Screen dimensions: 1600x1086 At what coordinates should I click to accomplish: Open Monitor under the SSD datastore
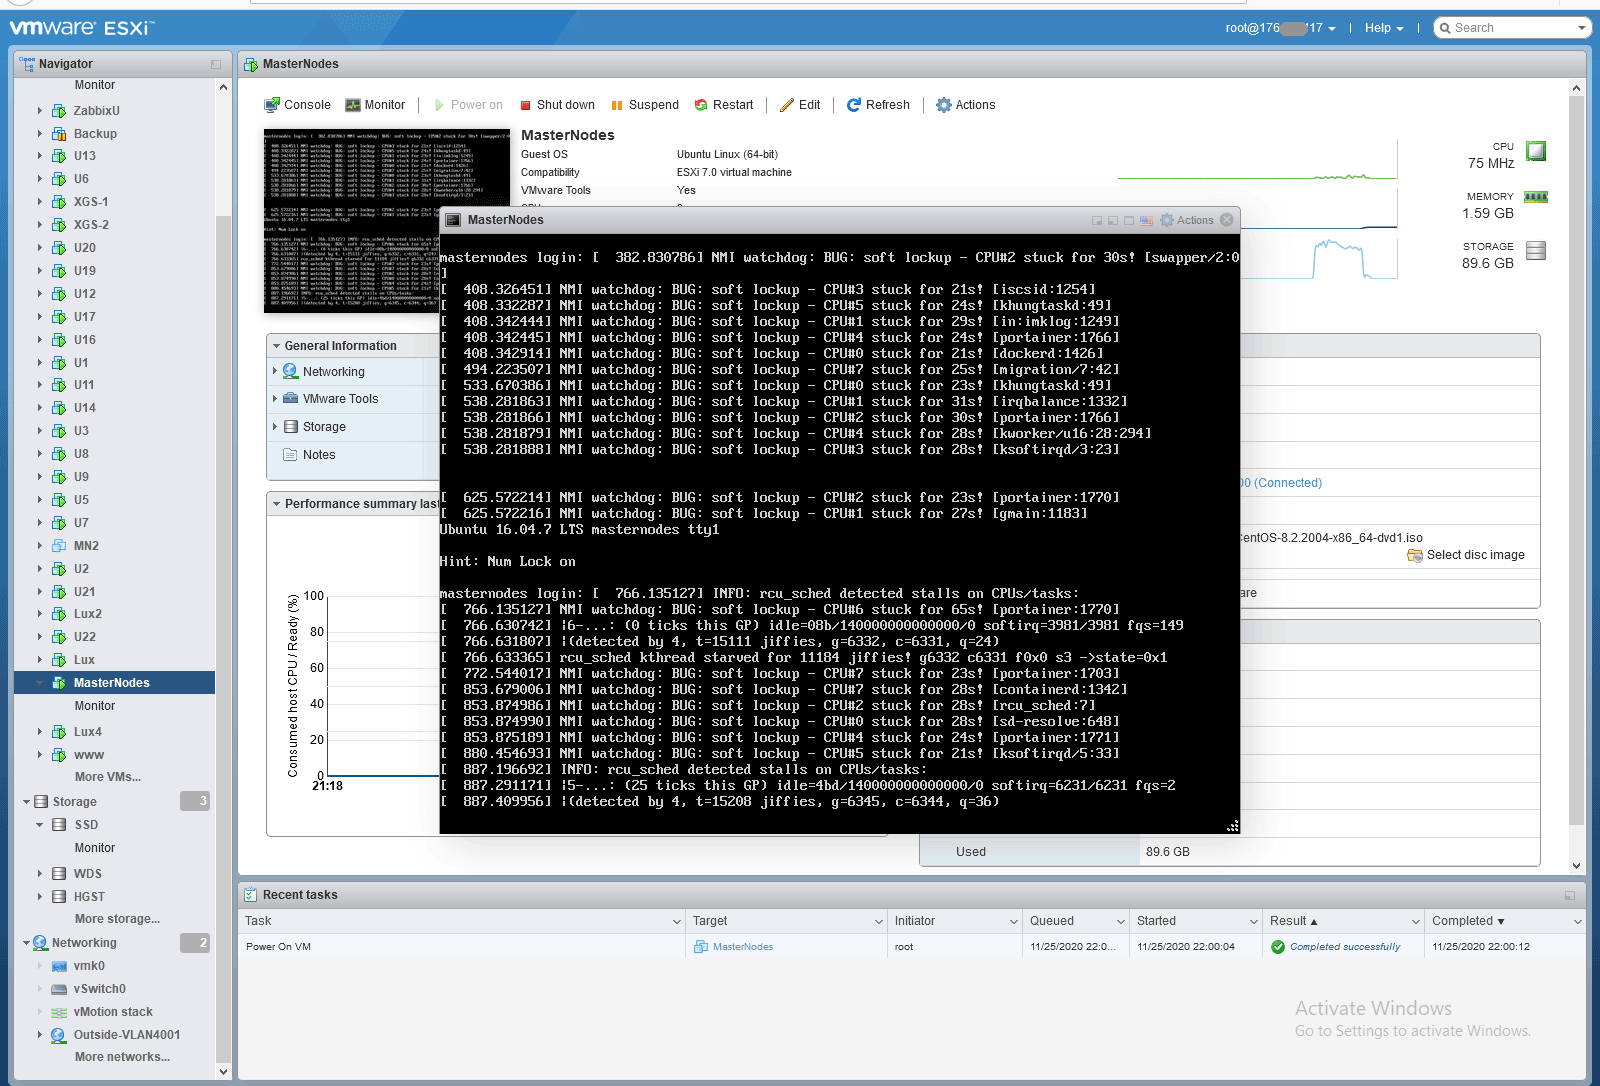tap(95, 848)
